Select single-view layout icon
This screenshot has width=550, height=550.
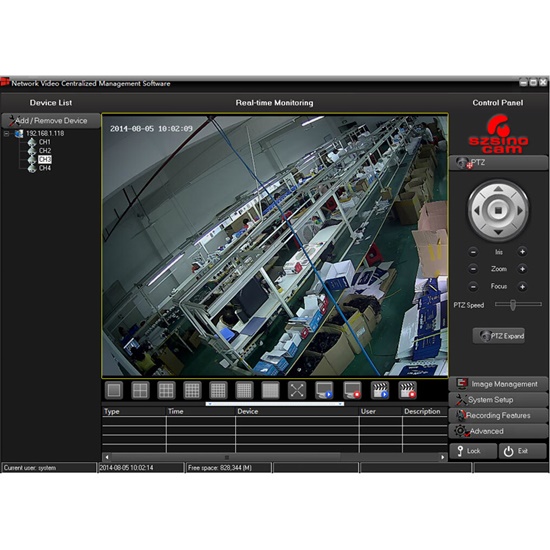114,390
